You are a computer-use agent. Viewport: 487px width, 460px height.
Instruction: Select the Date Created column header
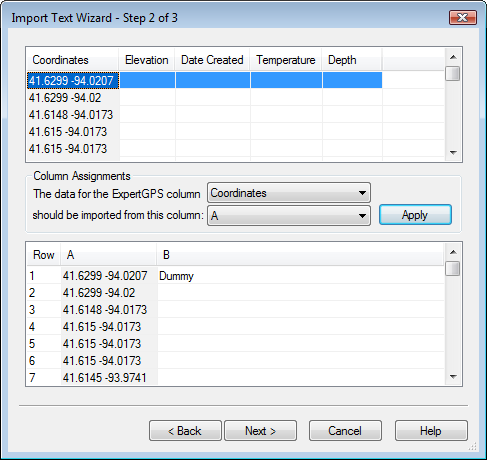(x=212, y=60)
